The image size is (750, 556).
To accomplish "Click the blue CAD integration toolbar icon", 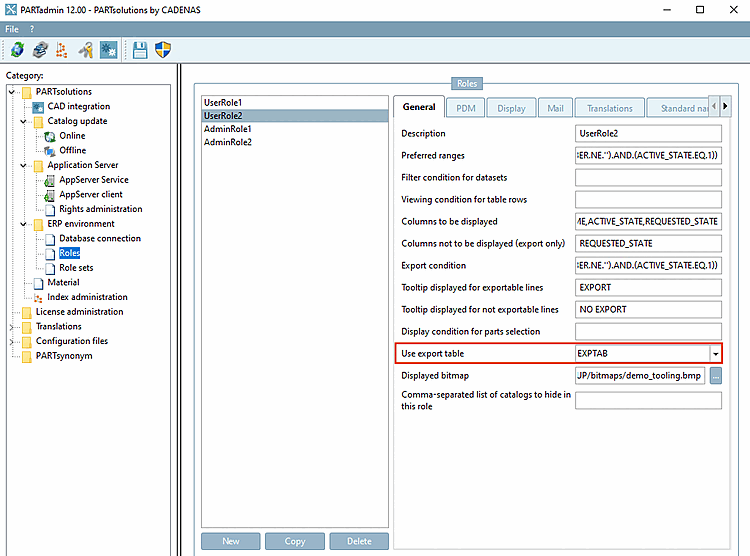I will (x=109, y=50).
